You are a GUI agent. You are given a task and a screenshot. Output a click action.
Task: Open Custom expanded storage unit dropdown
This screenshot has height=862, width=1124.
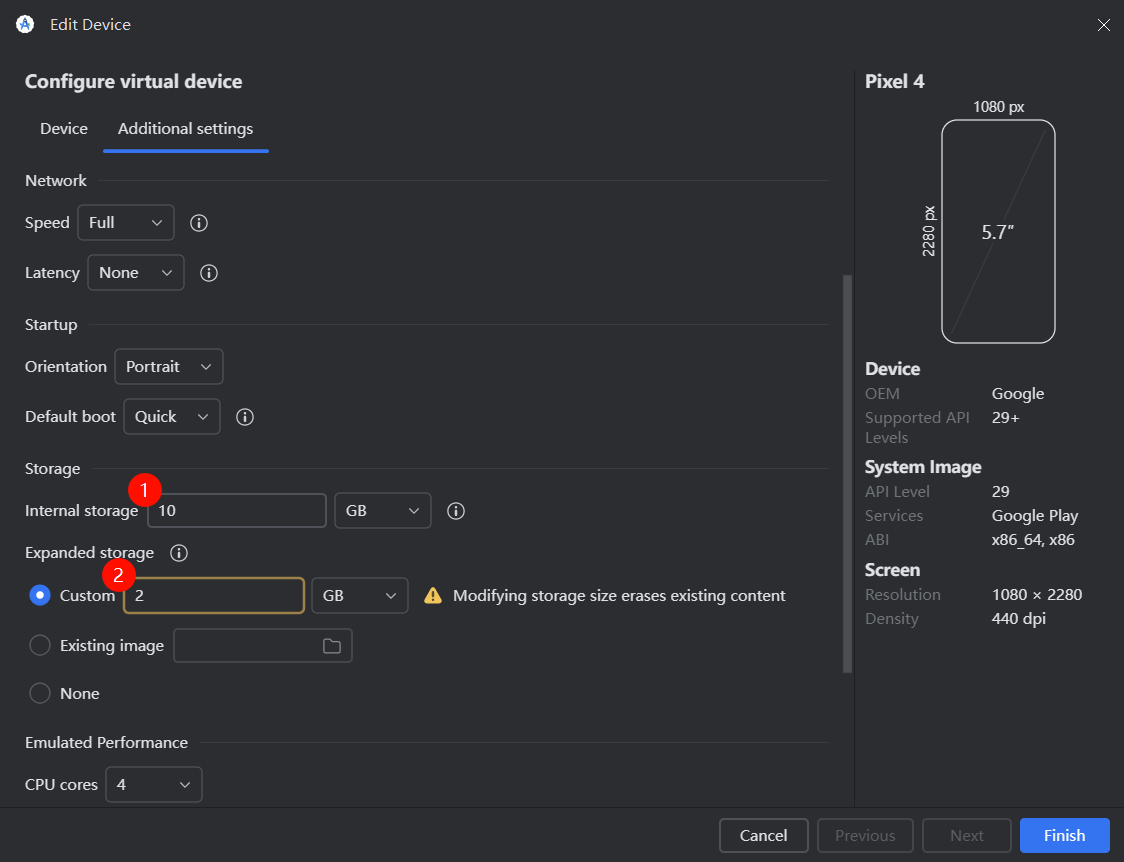pyautogui.click(x=360, y=595)
